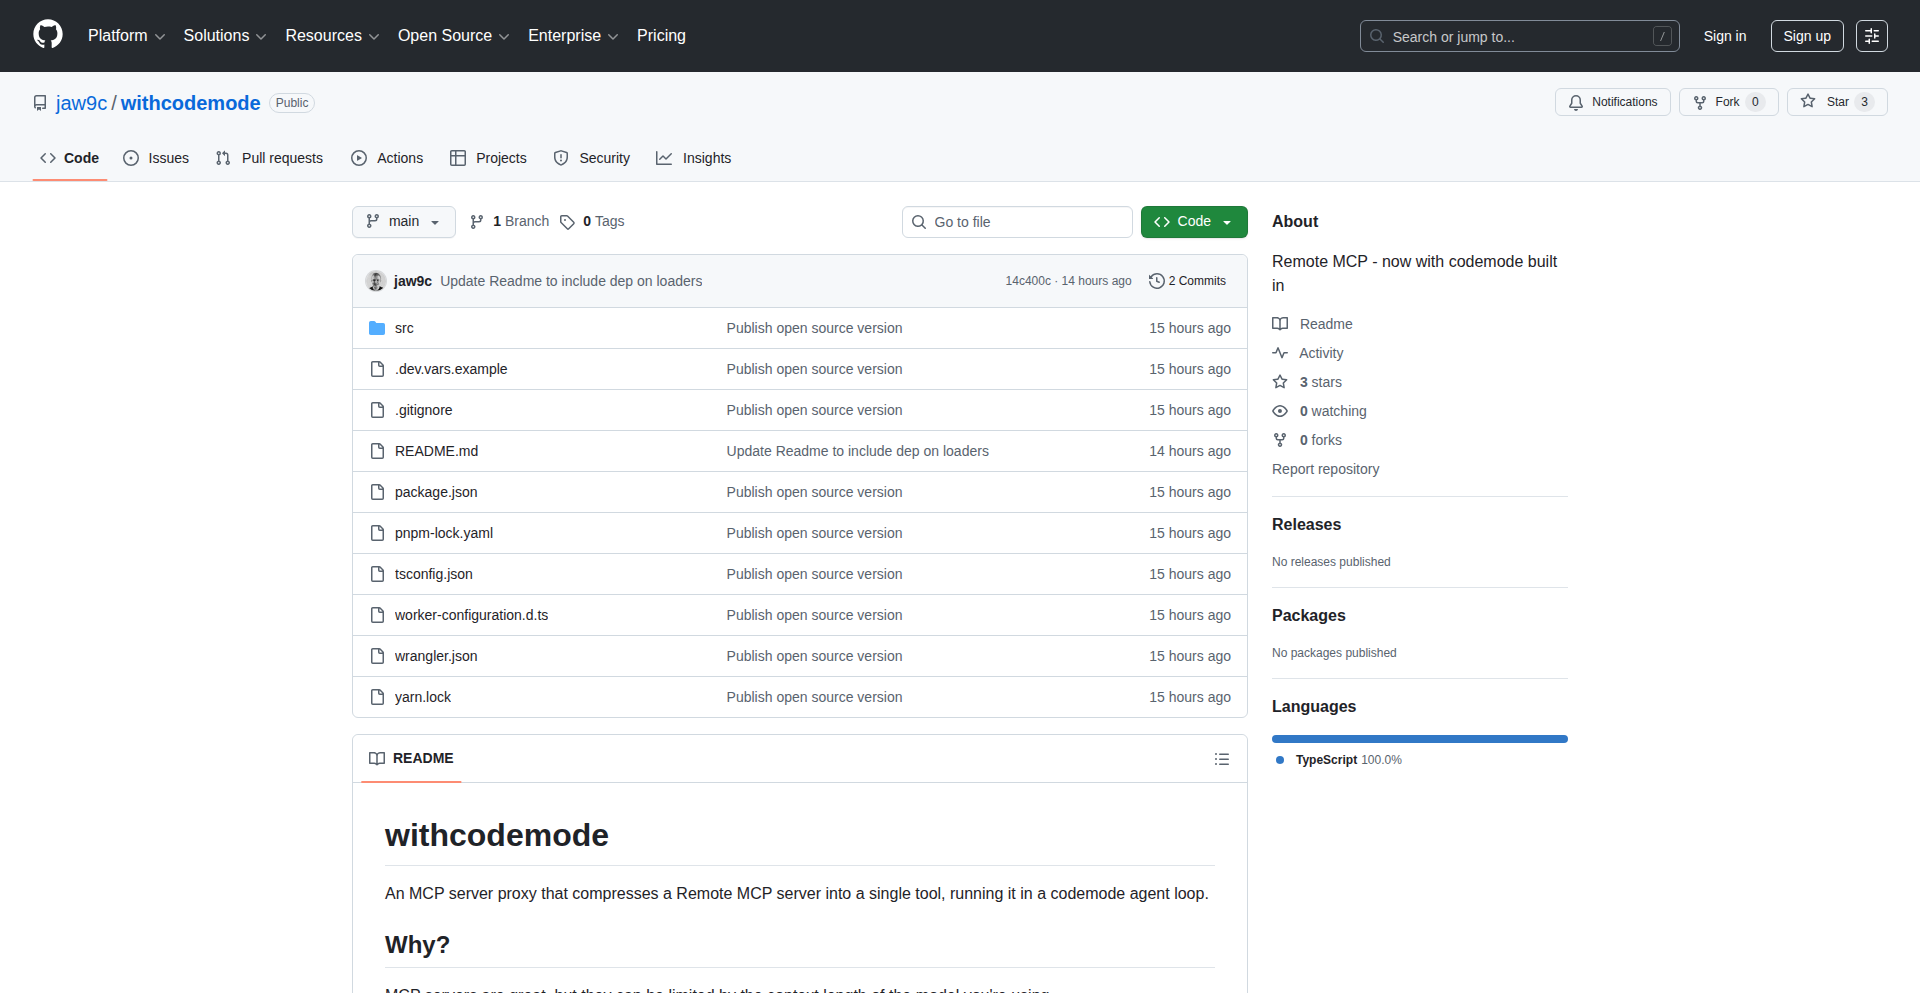The height and width of the screenshot is (993, 1920).
Task: Toggle Notifications for this repository
Action: pos(1612,102)
